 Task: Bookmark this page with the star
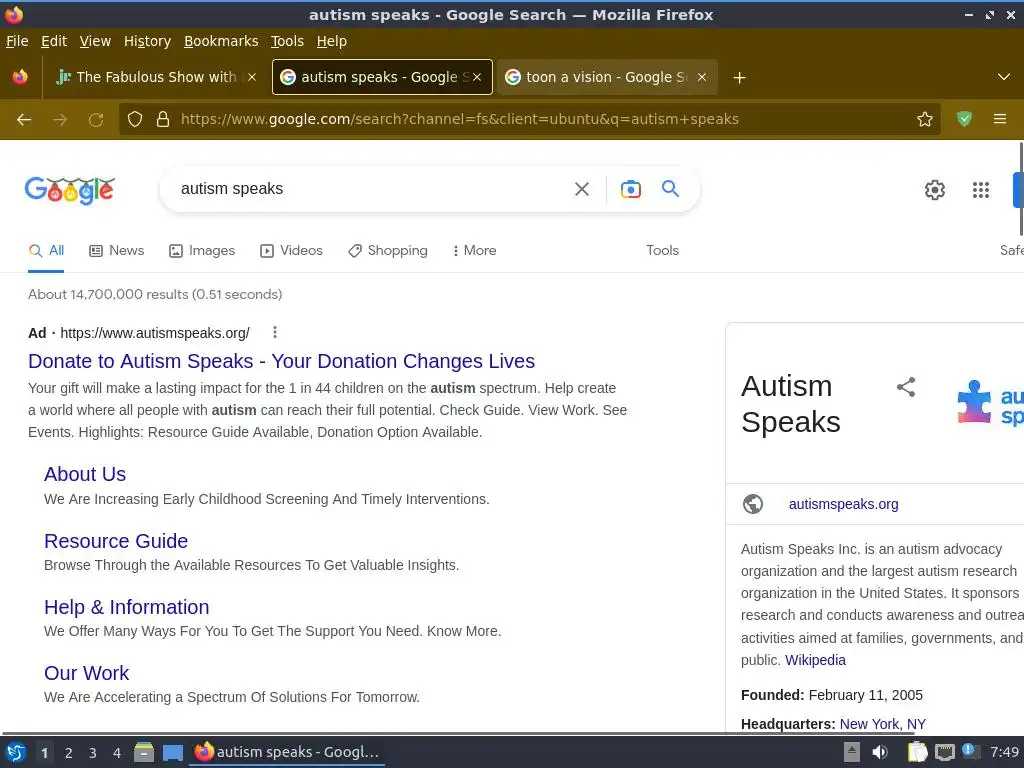pos(925,119)
